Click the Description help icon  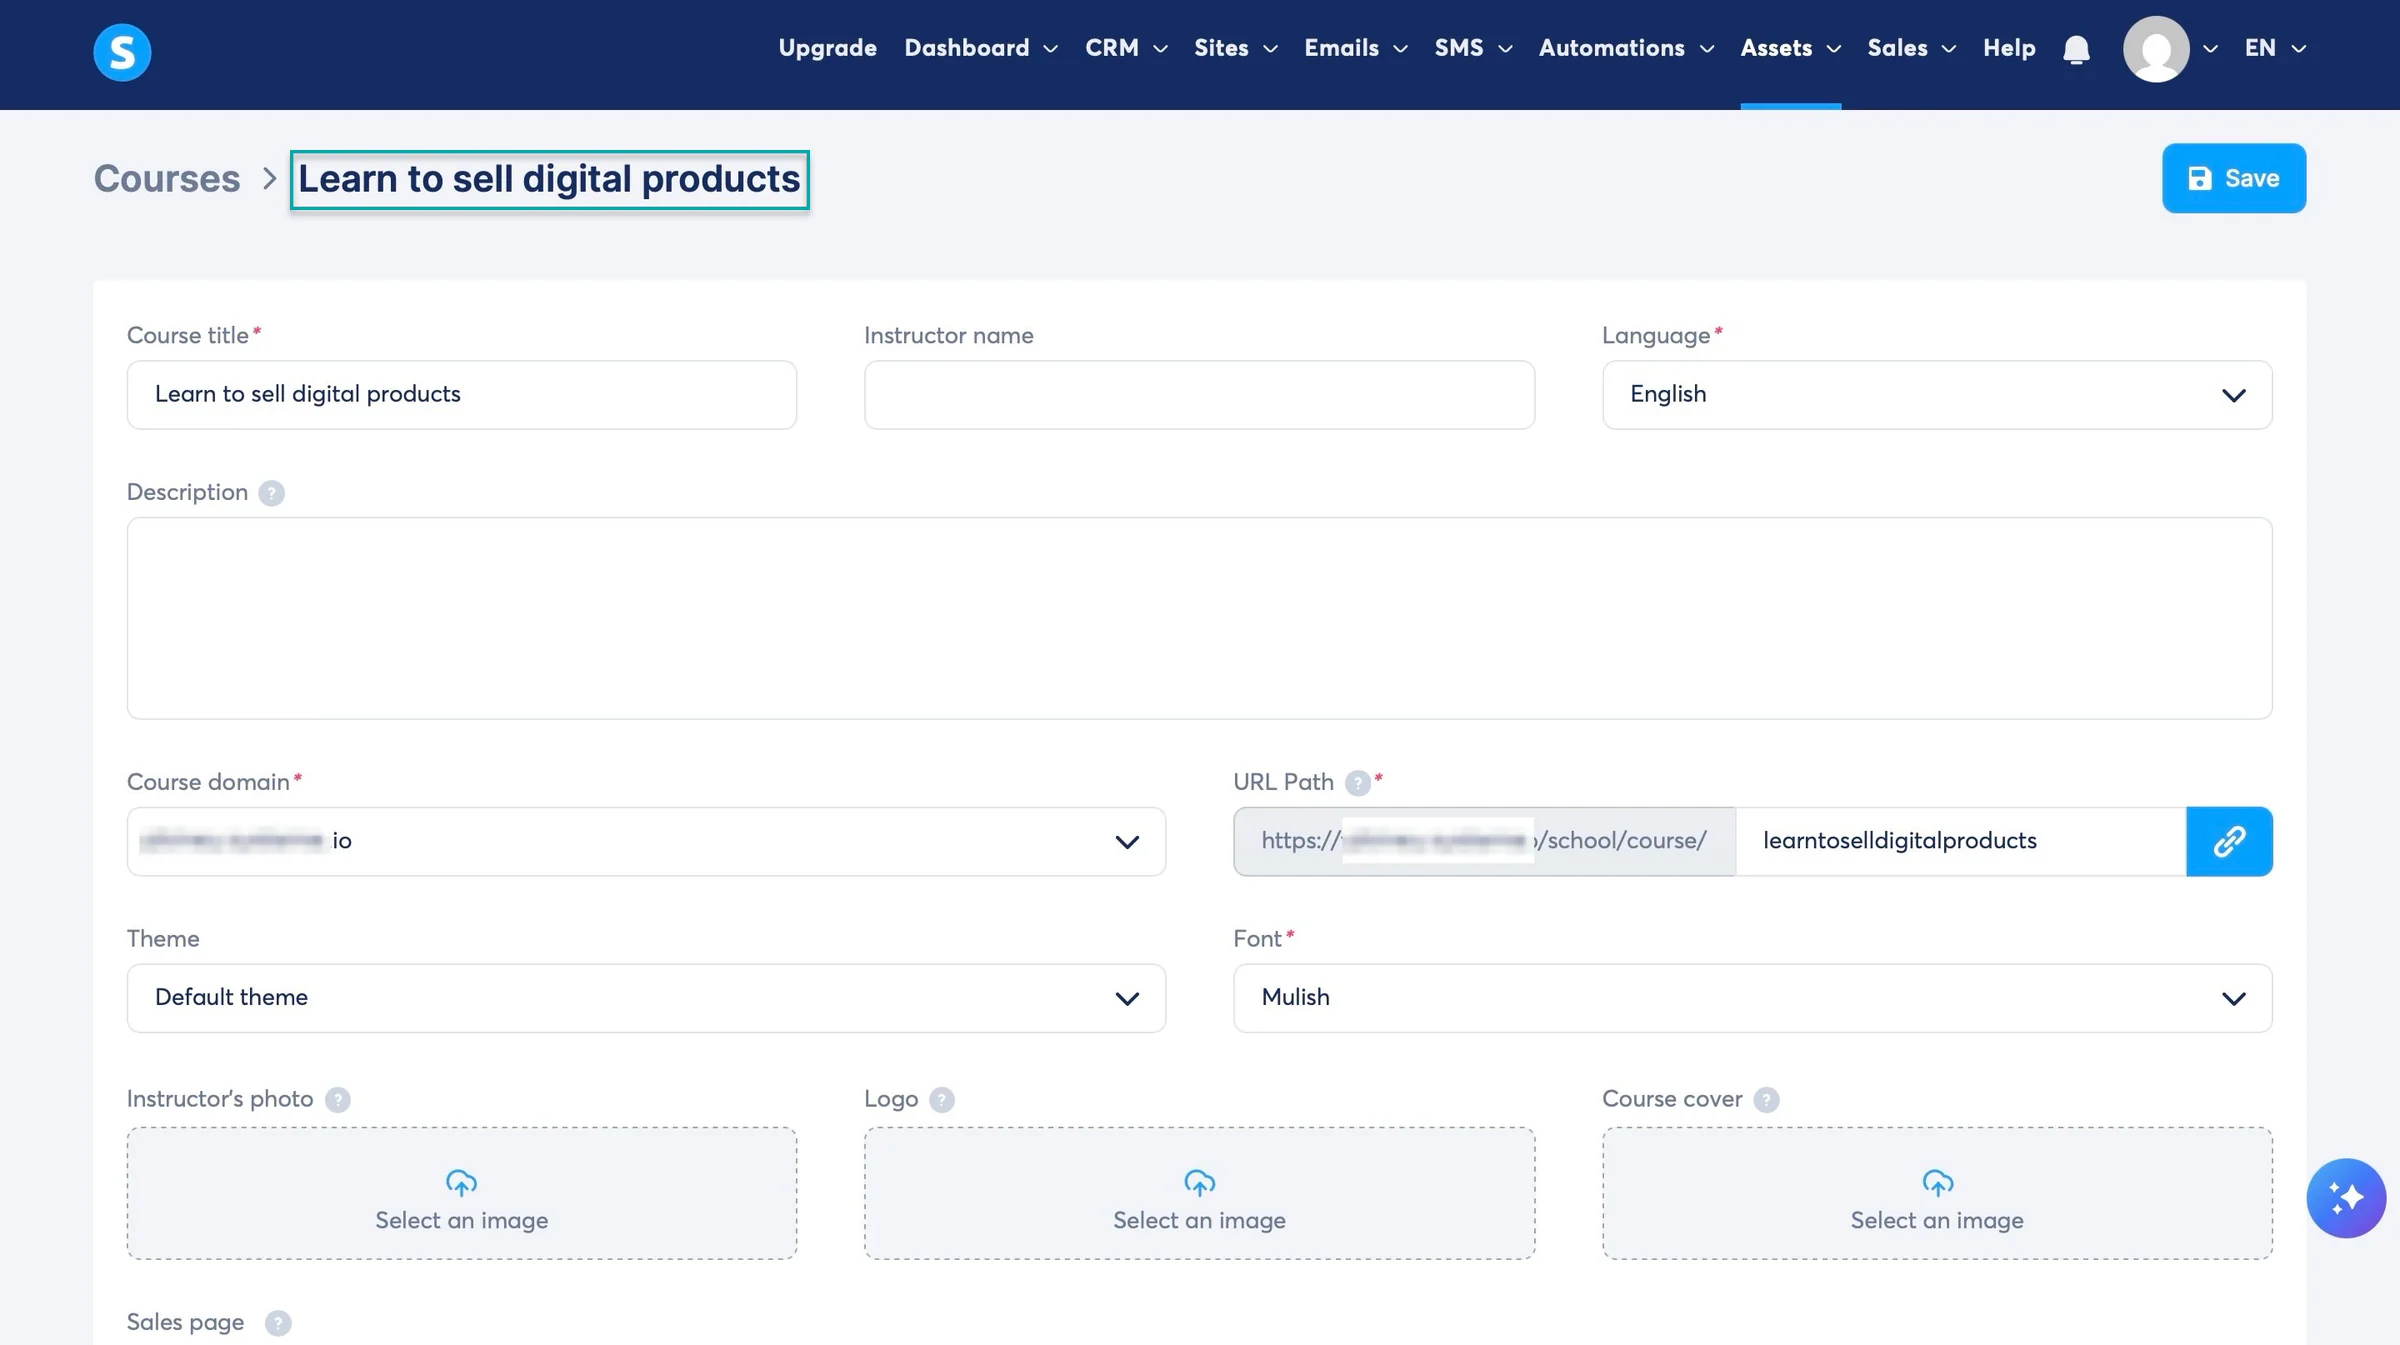tap(271, 493)
